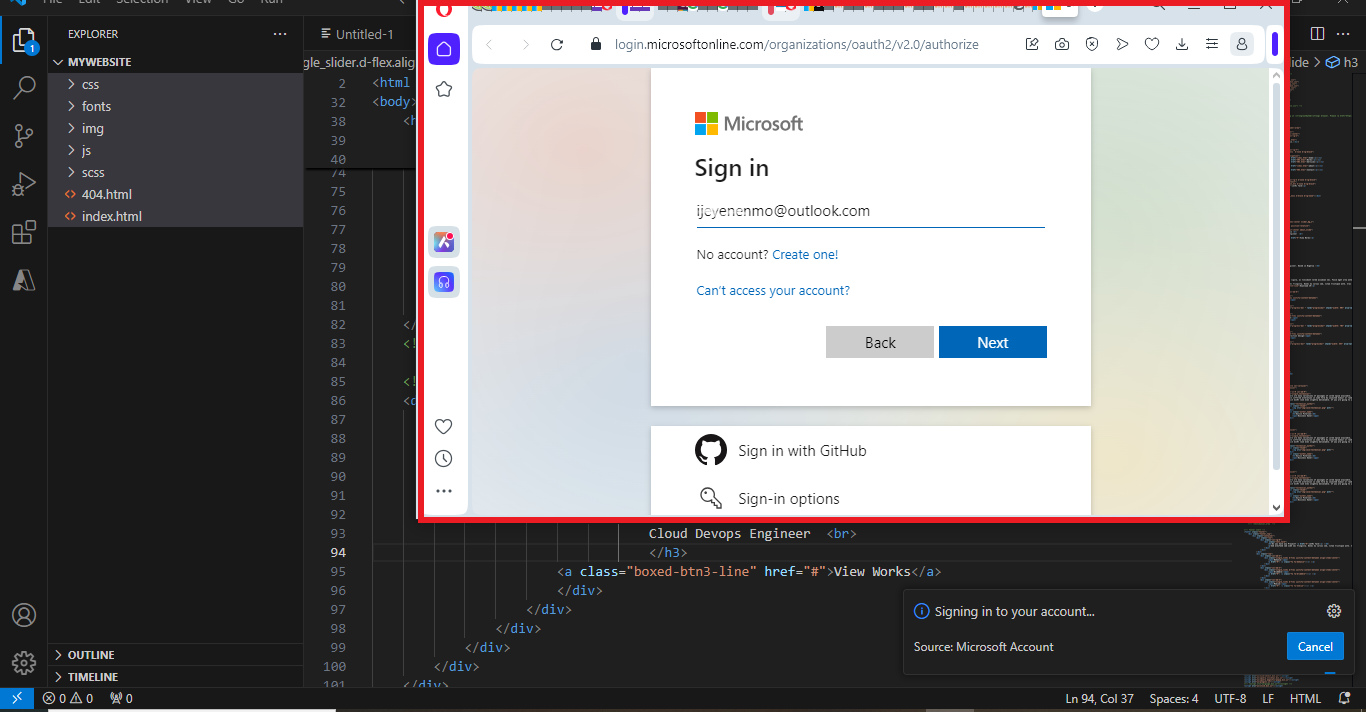This screenshot has height=712, width=1366.
Task: Click LF end-of-line selector
Action: (x=1268, y=698)
